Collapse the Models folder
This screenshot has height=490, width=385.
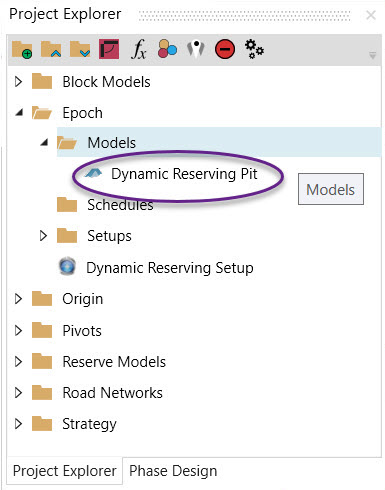click(x=44, y=143)
